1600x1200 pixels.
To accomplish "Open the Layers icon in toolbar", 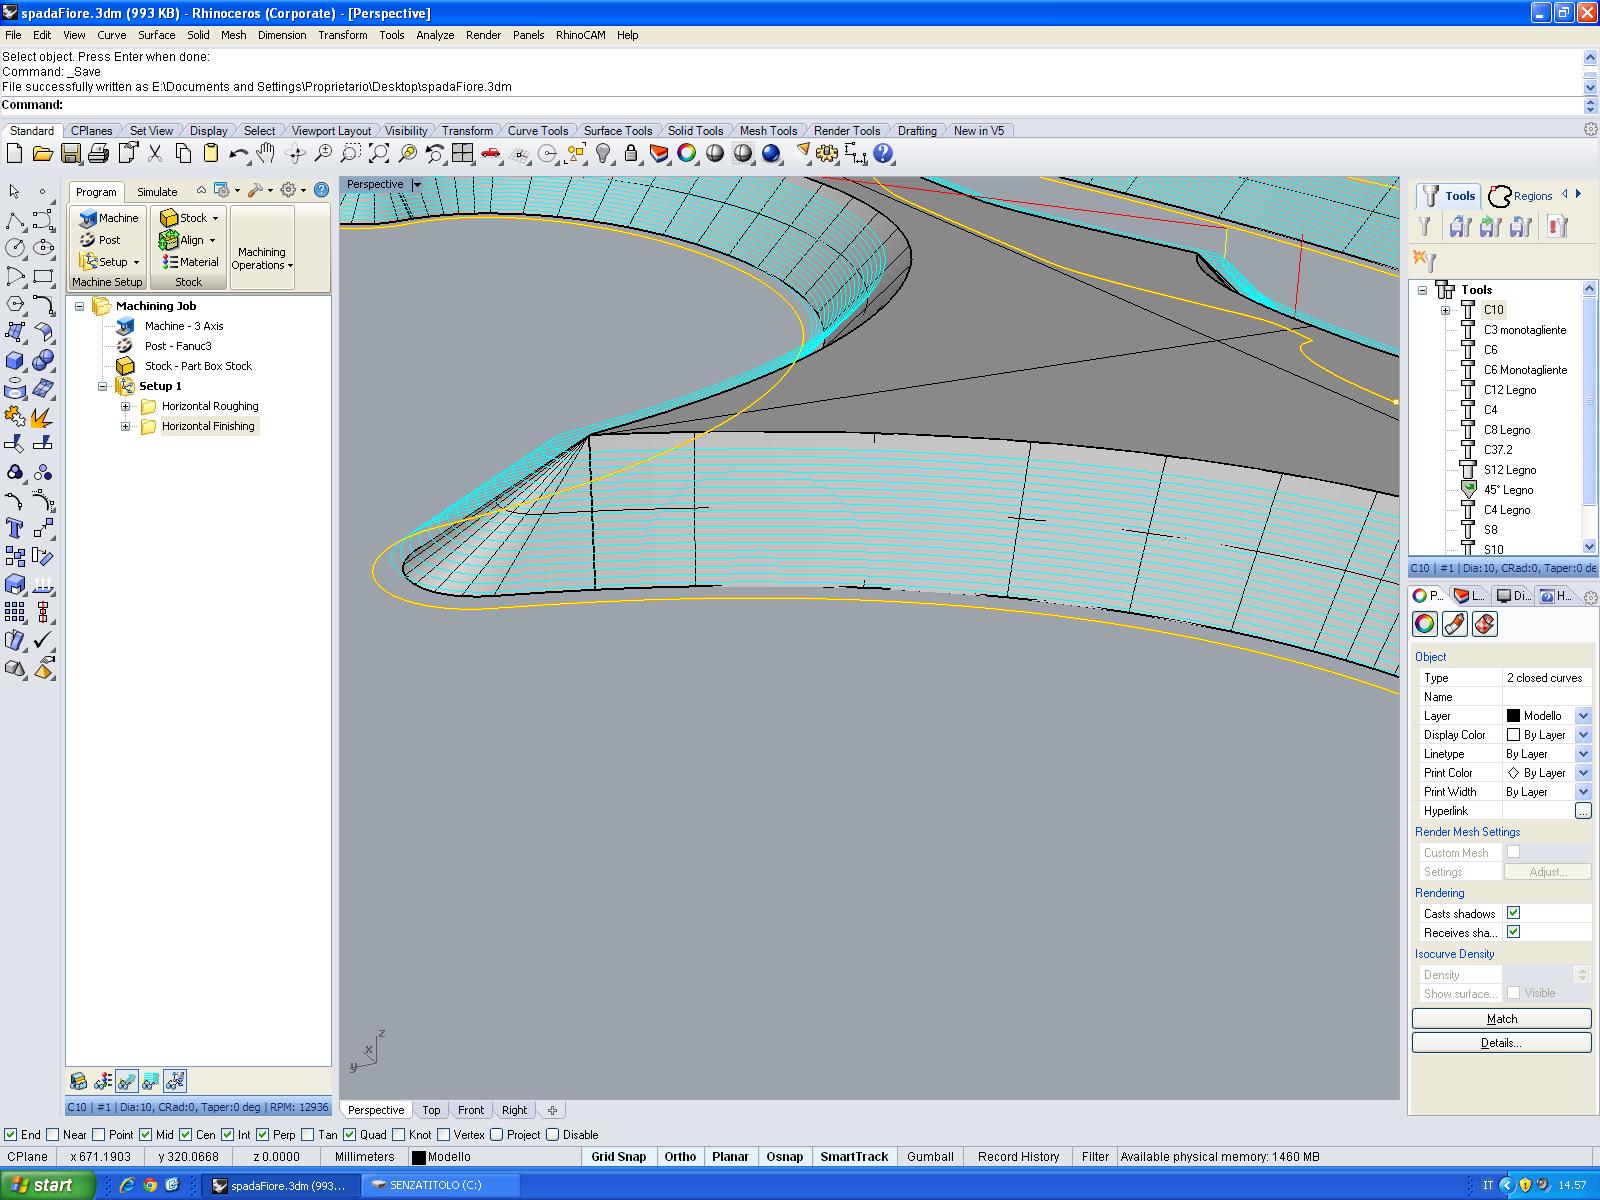I will [659, 153].
